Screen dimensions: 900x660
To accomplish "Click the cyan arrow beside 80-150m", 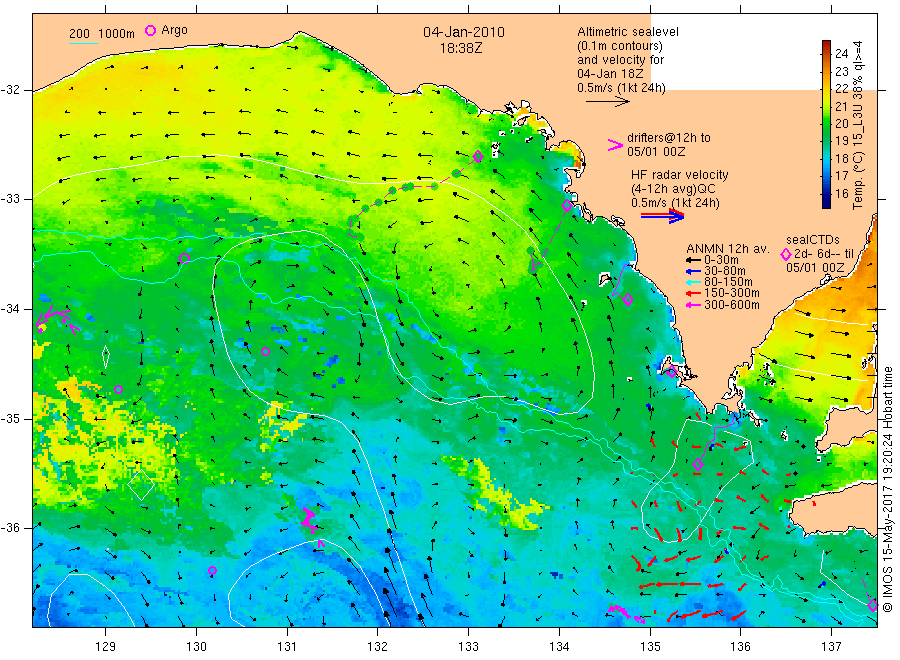I will click(x=695, y=282).
